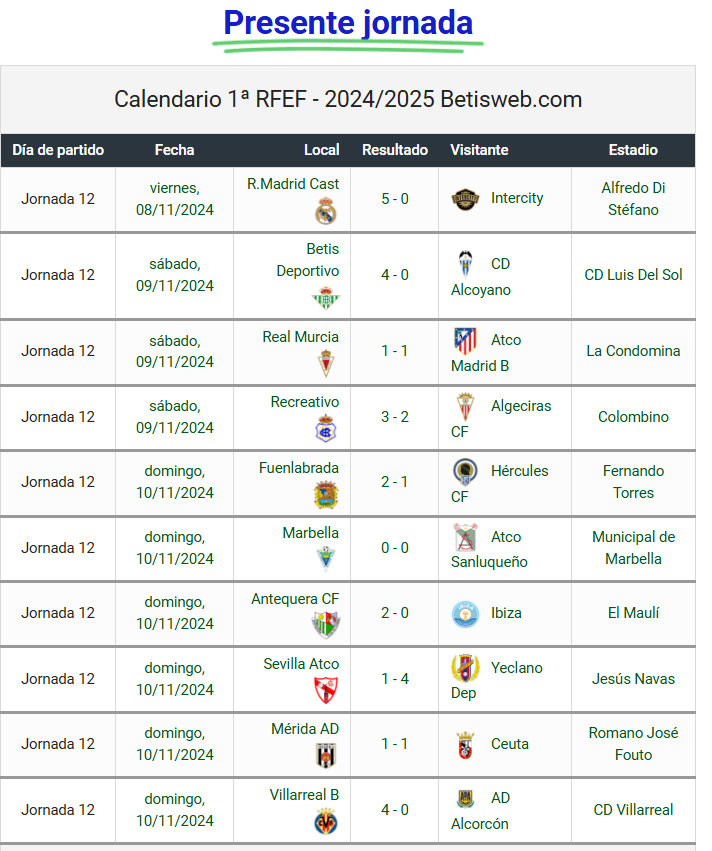
Task: Click the Sevilla Atco crest
Action: coord(326,690)
